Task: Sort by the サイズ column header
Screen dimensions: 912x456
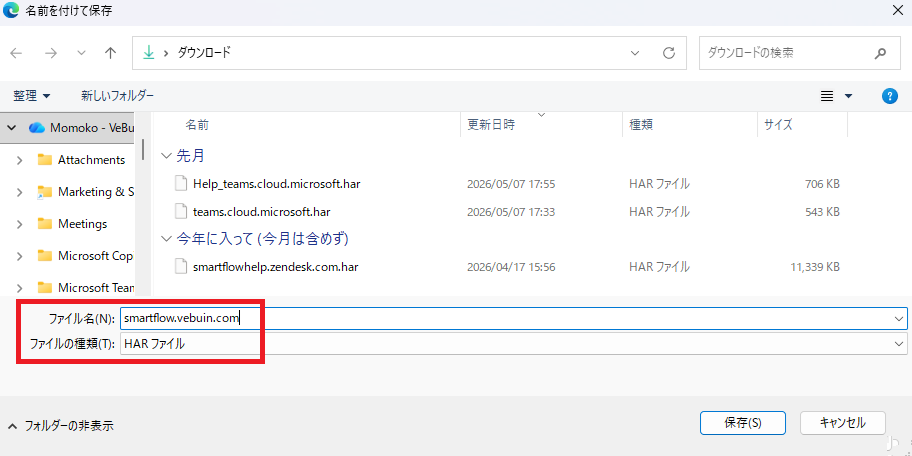Action: coord(778,124)
